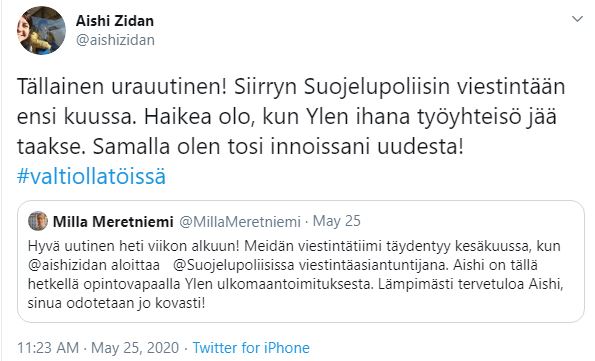The height and width of the screenshot is (361, 595).
Task: Click the main tweet text "Tällainen urauutinen!"
Action: (121, 87)
